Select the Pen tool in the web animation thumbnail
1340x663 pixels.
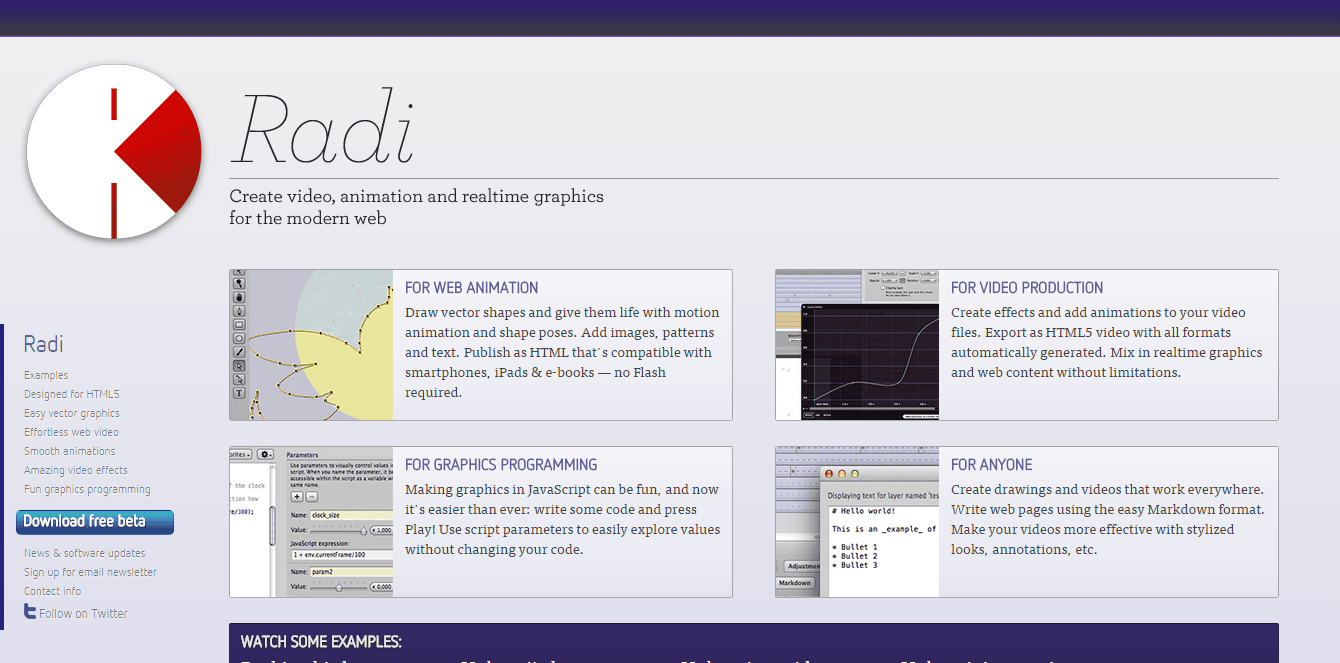[239, 311]
